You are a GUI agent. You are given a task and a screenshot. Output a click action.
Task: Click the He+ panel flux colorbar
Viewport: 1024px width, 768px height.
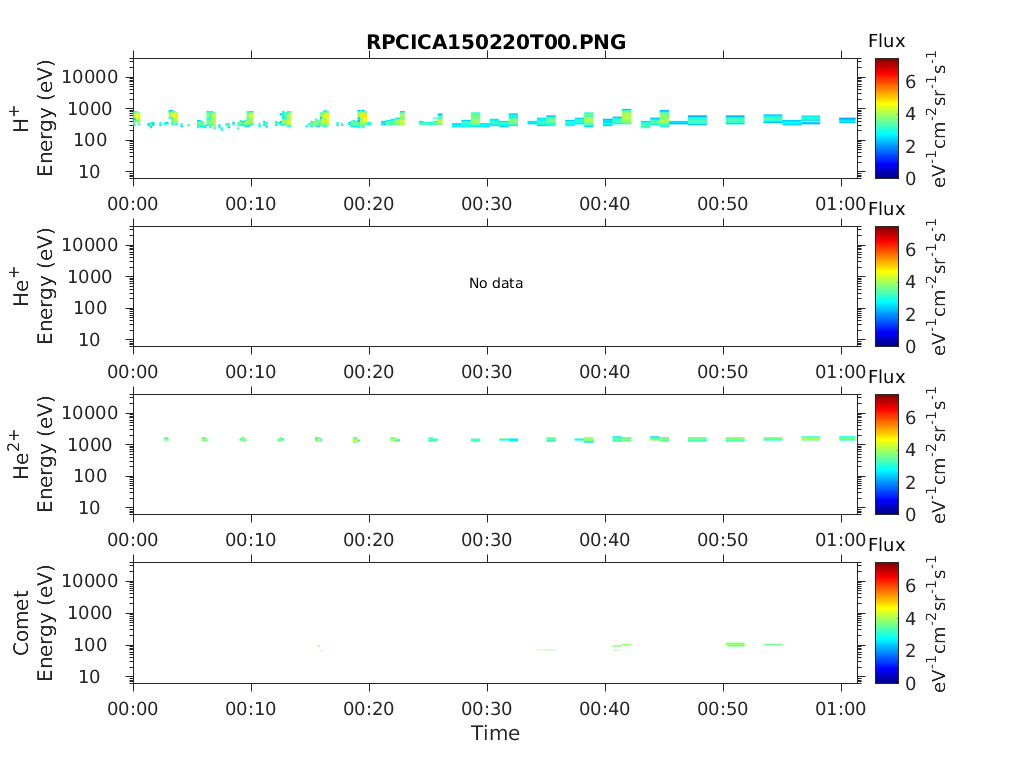(x=887, y=287)
